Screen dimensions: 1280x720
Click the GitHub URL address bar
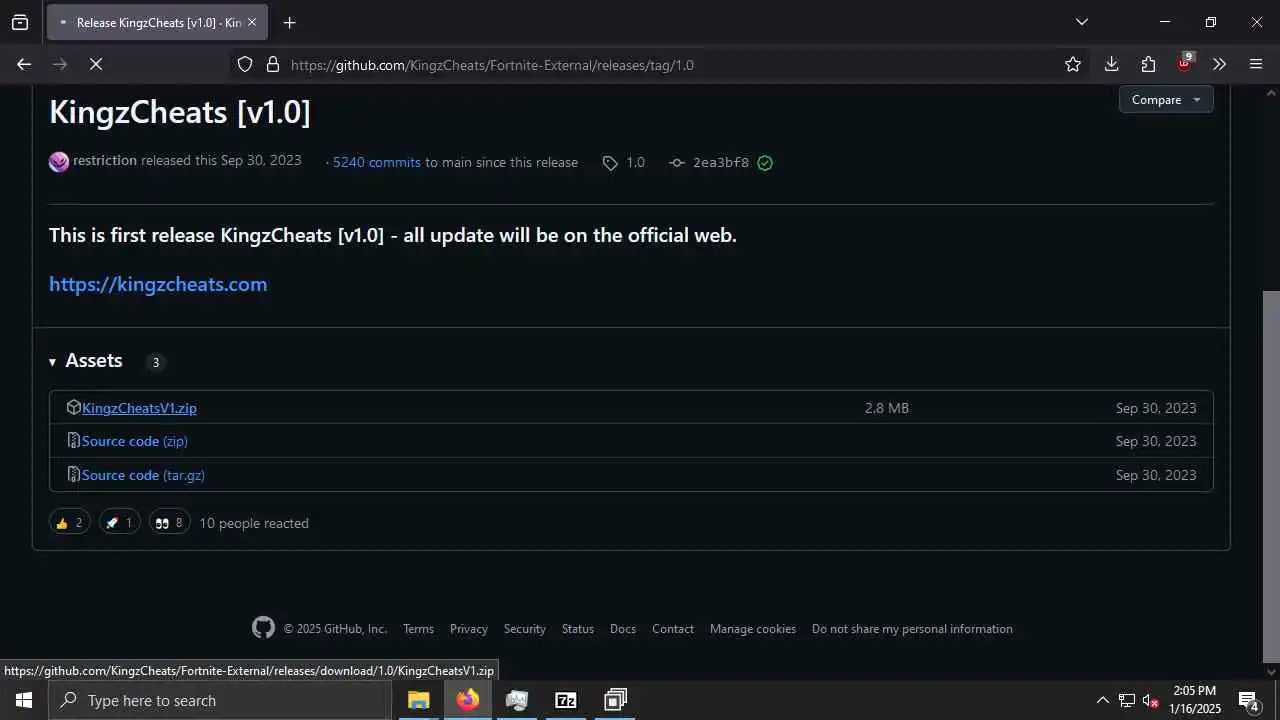click(x=660, y=64)
